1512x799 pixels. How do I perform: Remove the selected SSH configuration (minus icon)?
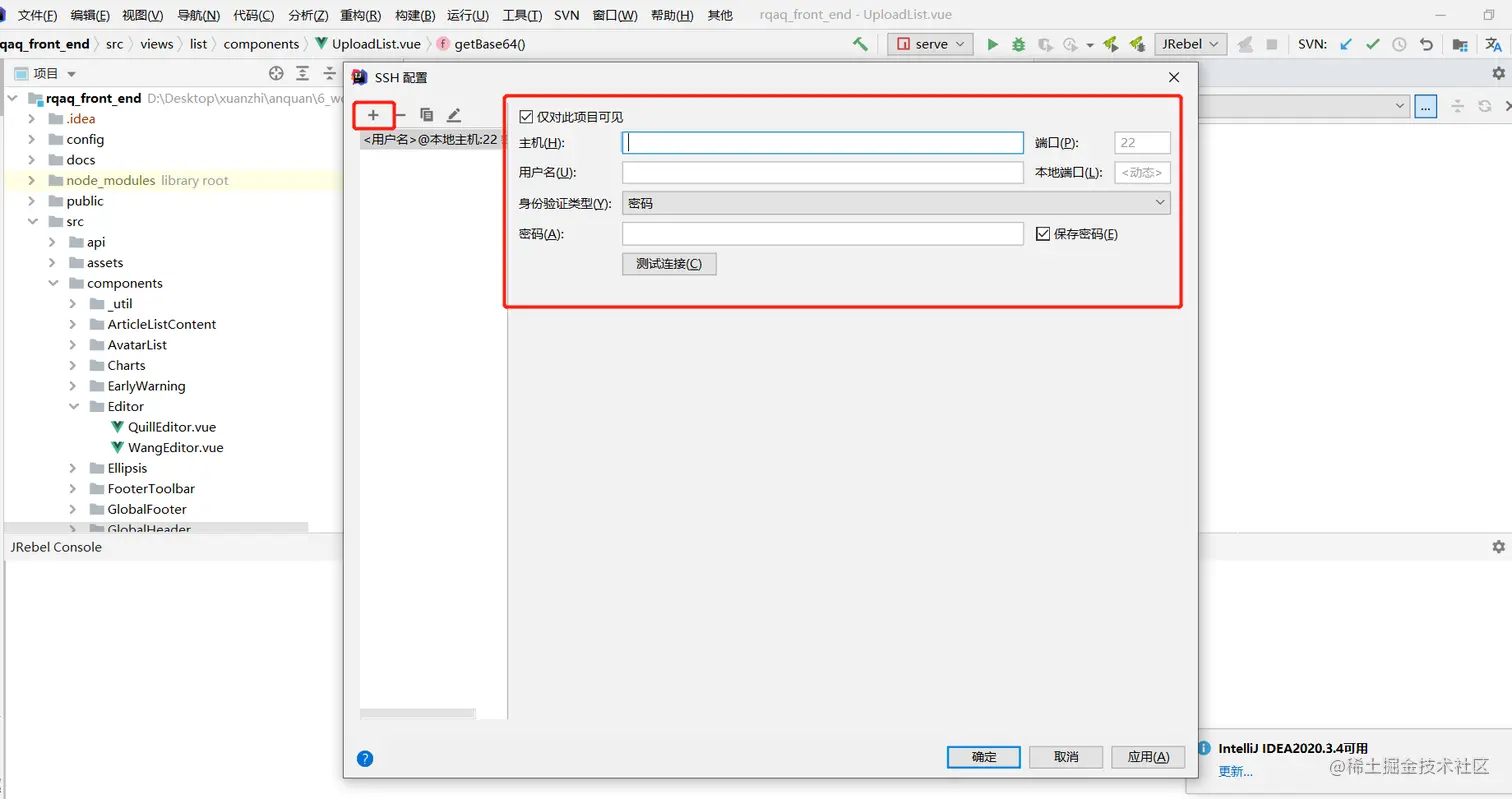point(400,115)
